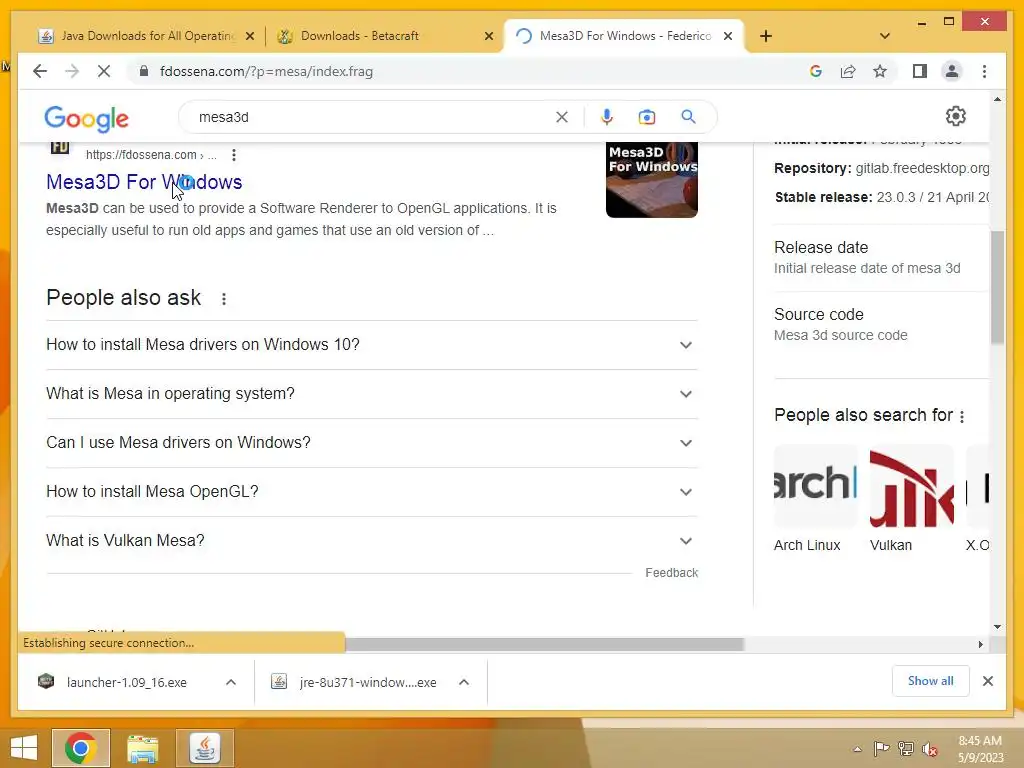The image size is (1024, 768).
Task: Clear the mesa3d search text
Action: point(562,117)
